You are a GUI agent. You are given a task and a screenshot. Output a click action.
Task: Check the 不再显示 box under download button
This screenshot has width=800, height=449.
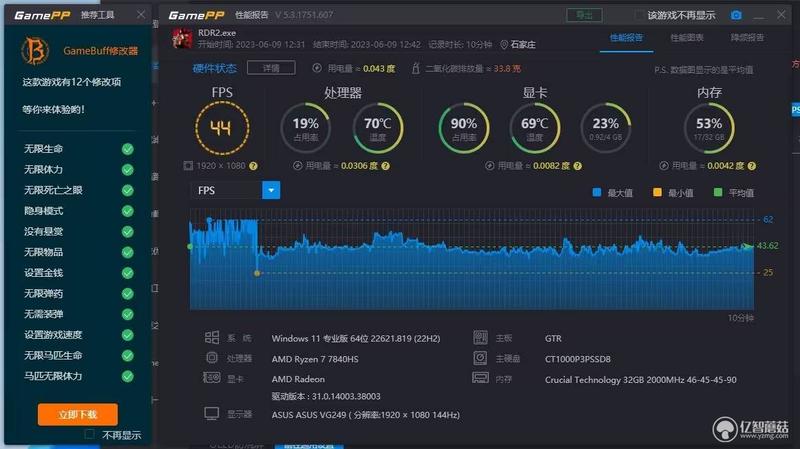click(x=90, y=434)
